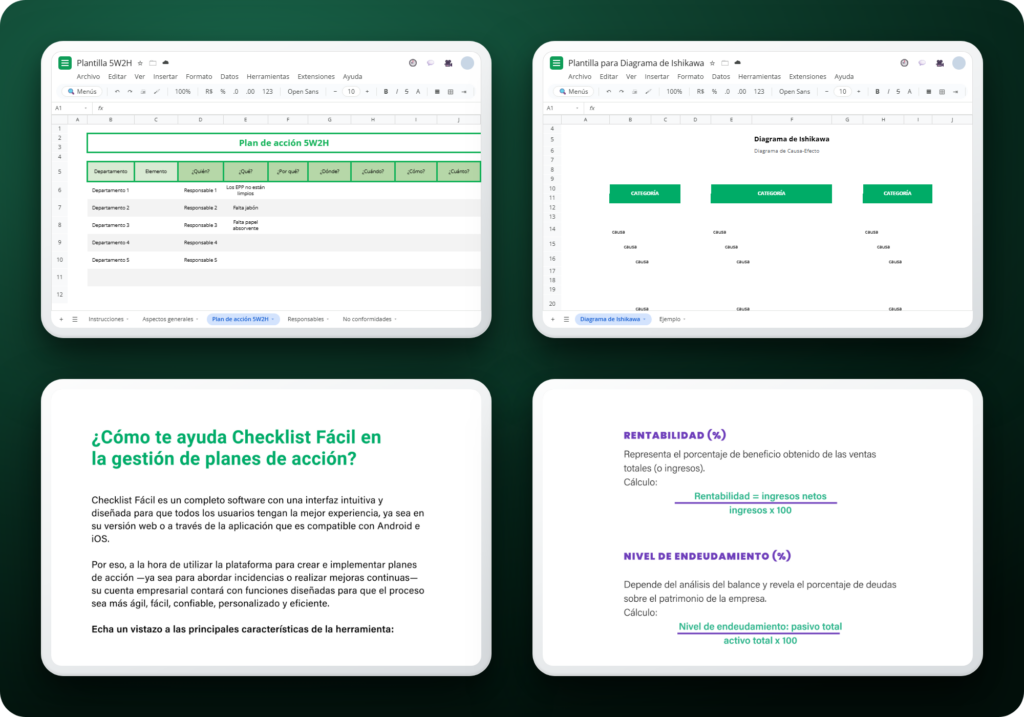Open comments bubble in Ishikawa sheet header
The height and width of the screenshot is (717, 1024).
[921, 63]
